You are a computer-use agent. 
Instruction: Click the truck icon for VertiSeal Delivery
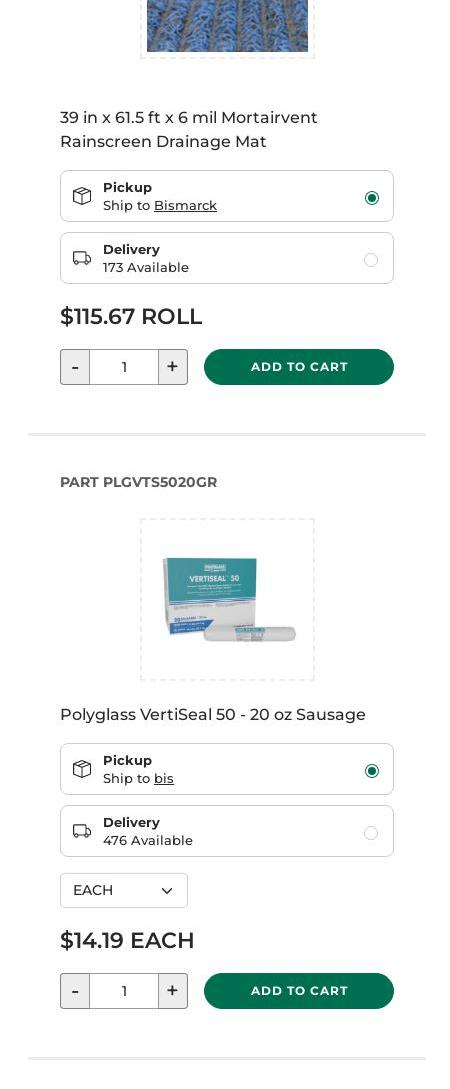point(82,831)
